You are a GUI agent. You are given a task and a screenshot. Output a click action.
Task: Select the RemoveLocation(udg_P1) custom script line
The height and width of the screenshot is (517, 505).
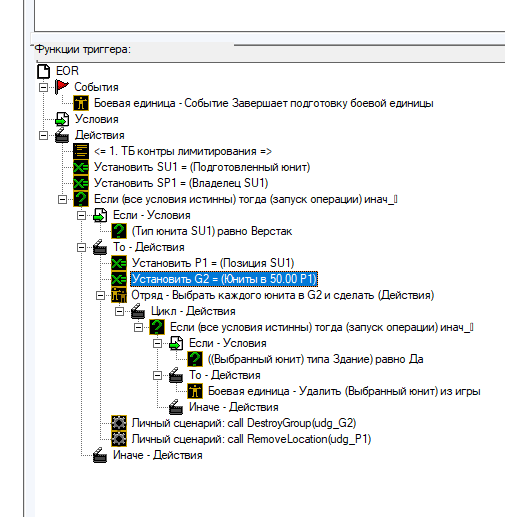[x=251, y=439]
